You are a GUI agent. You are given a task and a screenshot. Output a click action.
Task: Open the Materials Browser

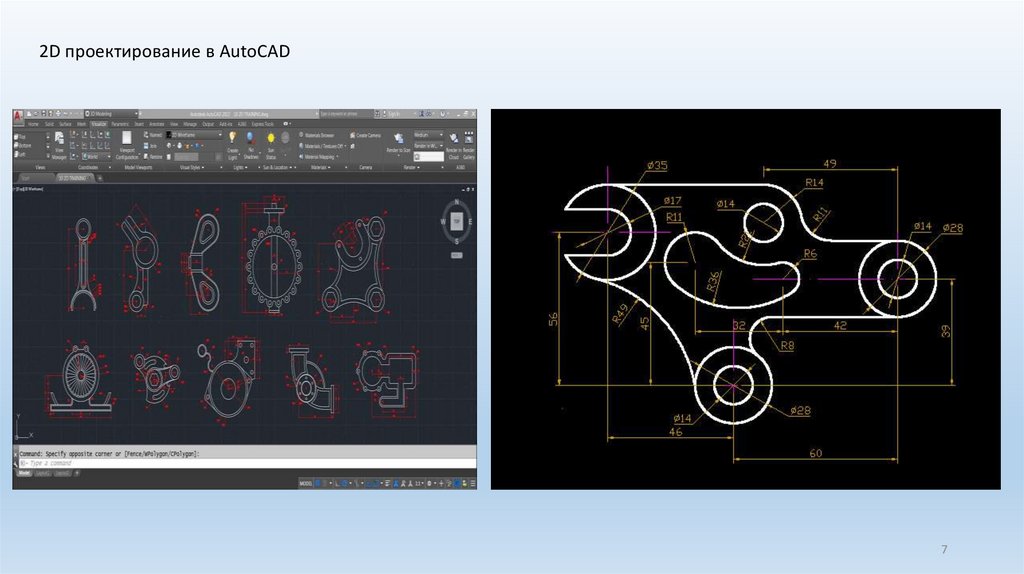pos(317,135)
